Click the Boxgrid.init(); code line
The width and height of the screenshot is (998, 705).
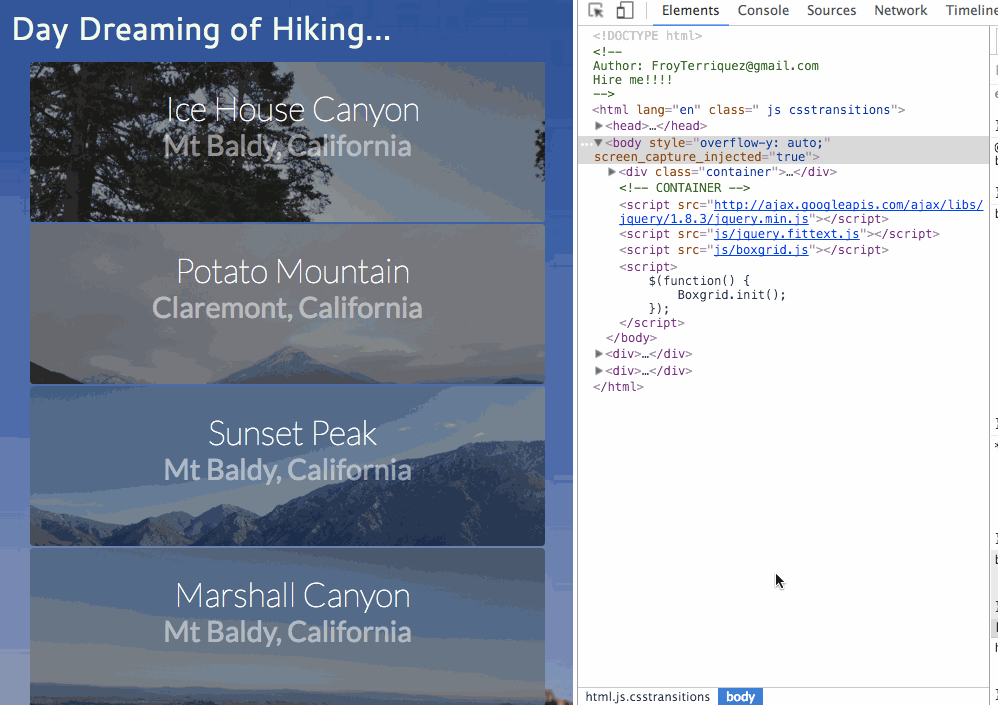tap(731, 295)
